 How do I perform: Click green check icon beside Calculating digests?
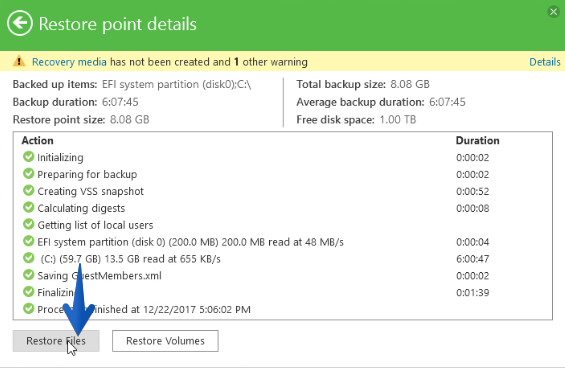28,208
